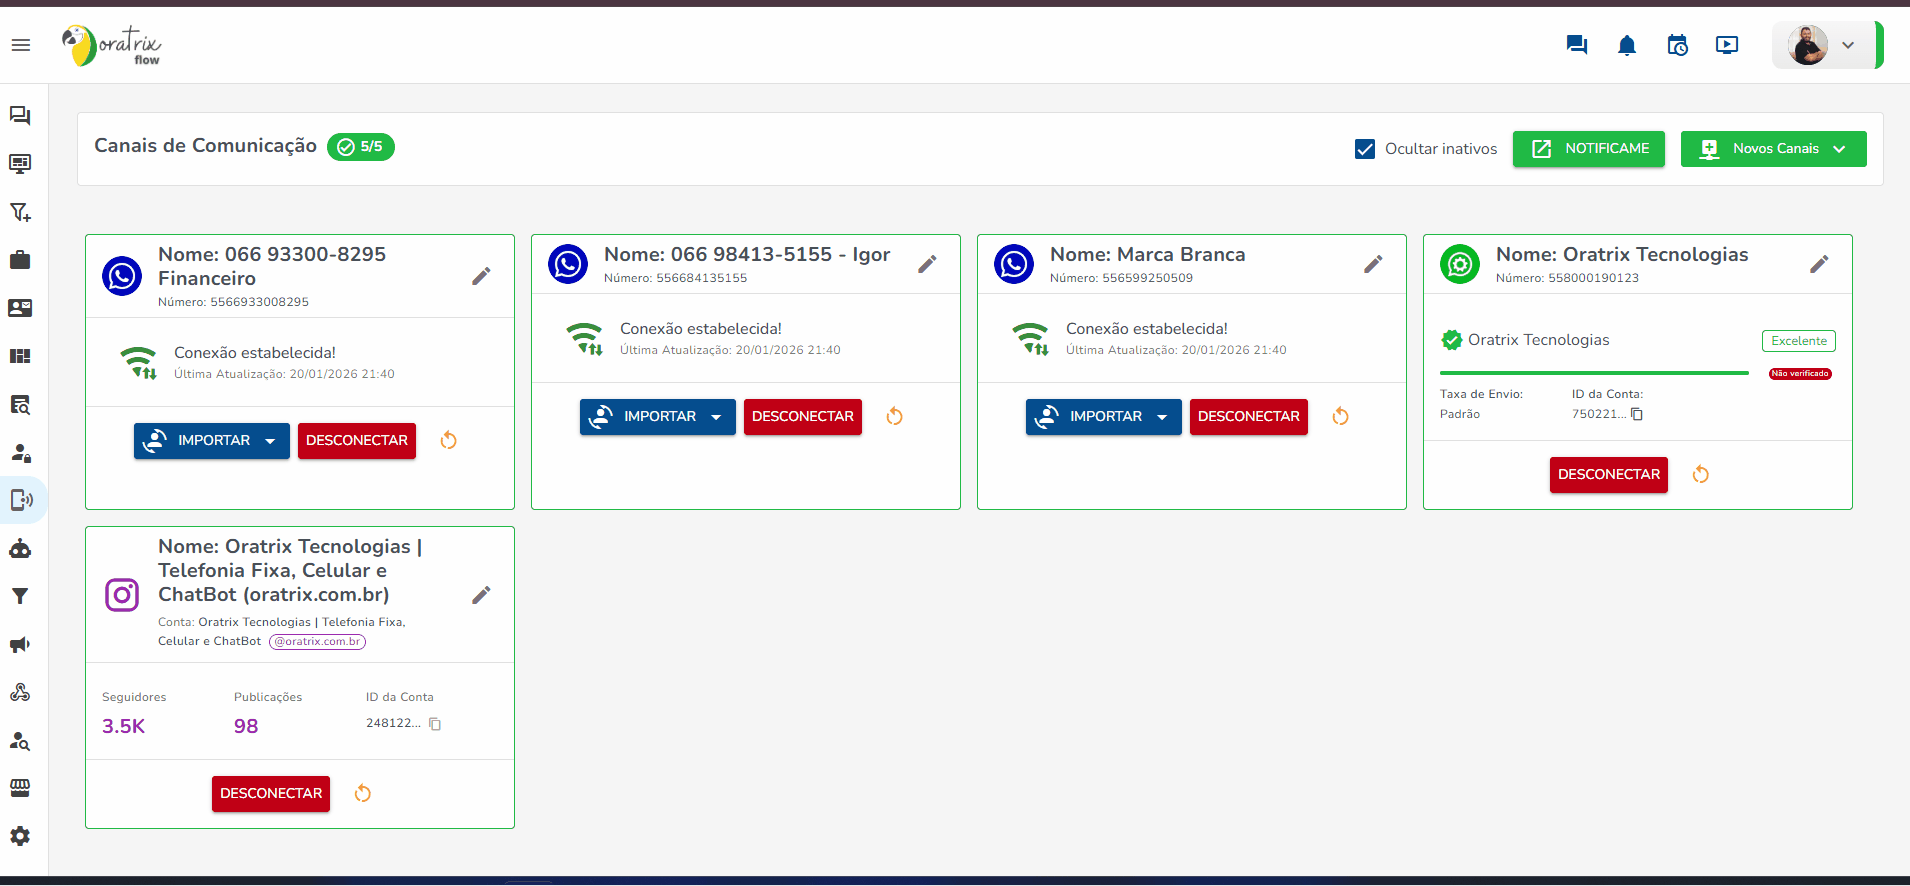Disconnect the Instagram Oratrix Tecnologias channel
Viewport: 1910px width, 886px height.
pos(271,794)
